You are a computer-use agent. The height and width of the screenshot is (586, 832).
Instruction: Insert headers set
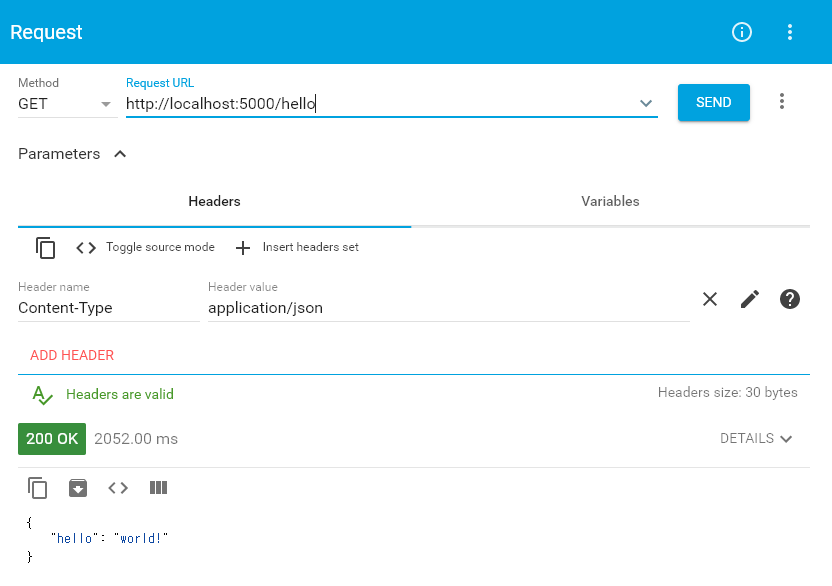297,247
